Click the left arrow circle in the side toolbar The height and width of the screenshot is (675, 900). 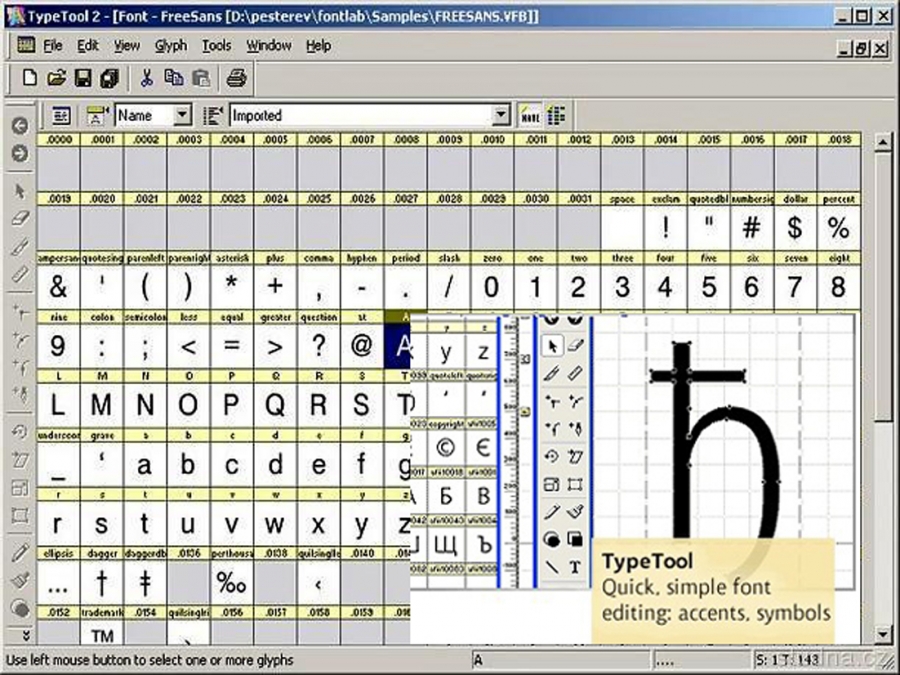(20, 126)
